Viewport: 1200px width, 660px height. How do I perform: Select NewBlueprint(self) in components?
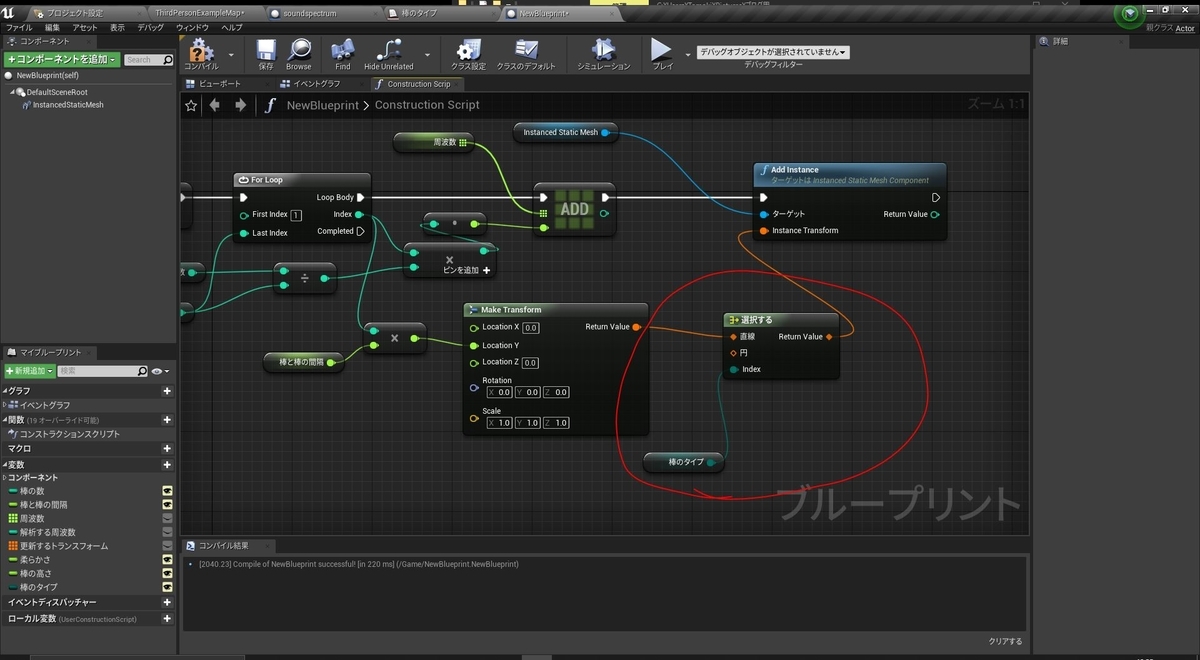coord(47,75)
